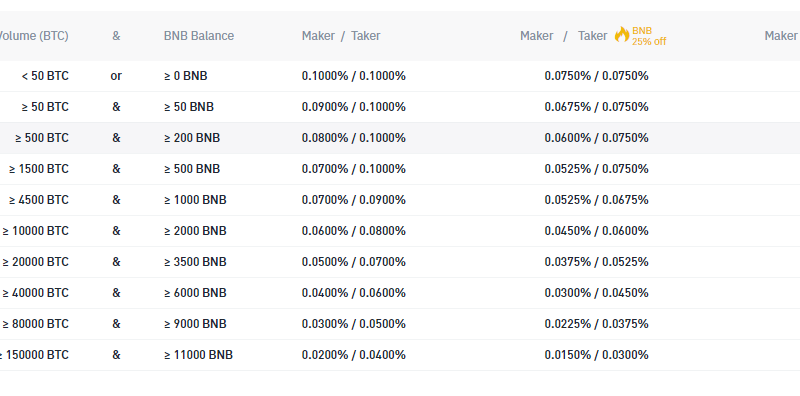Select the ≥ 11000 BNB balance cell
Screen dimensions: 800x396
[x=198, y=355]
